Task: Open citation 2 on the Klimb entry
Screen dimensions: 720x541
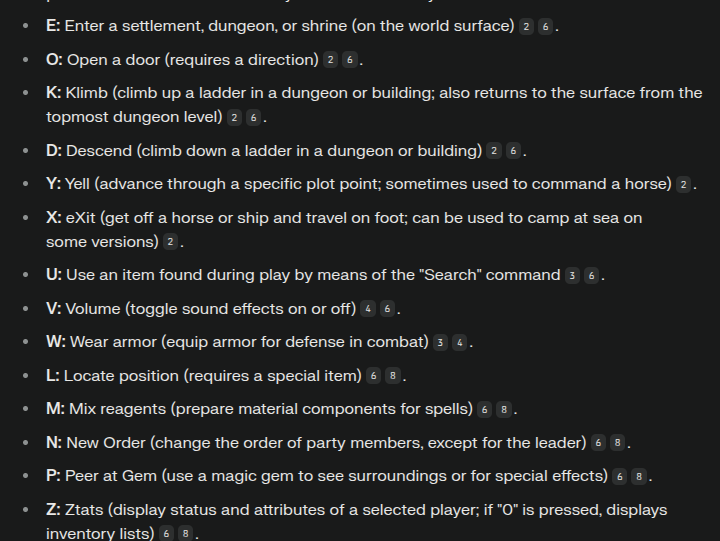Action: pyautogui.click(x=234, y=118)
